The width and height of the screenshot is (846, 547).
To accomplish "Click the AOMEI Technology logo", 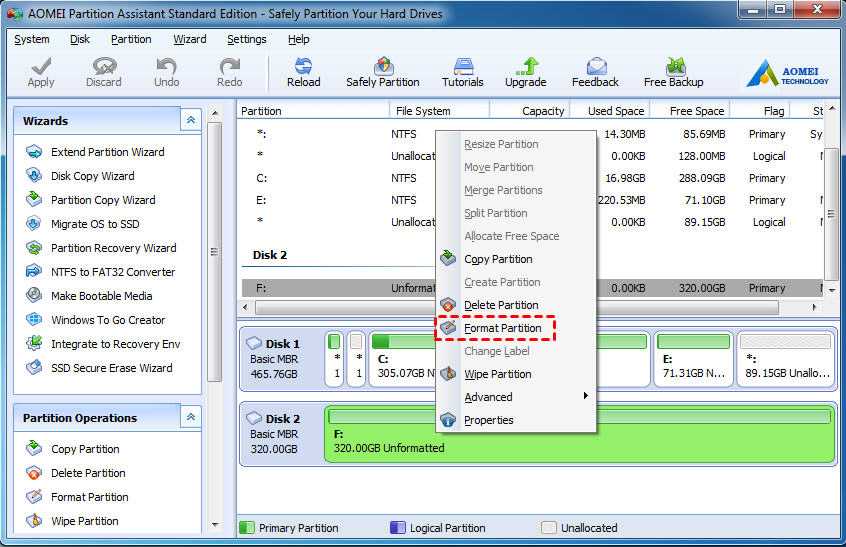I will point(788,73).
